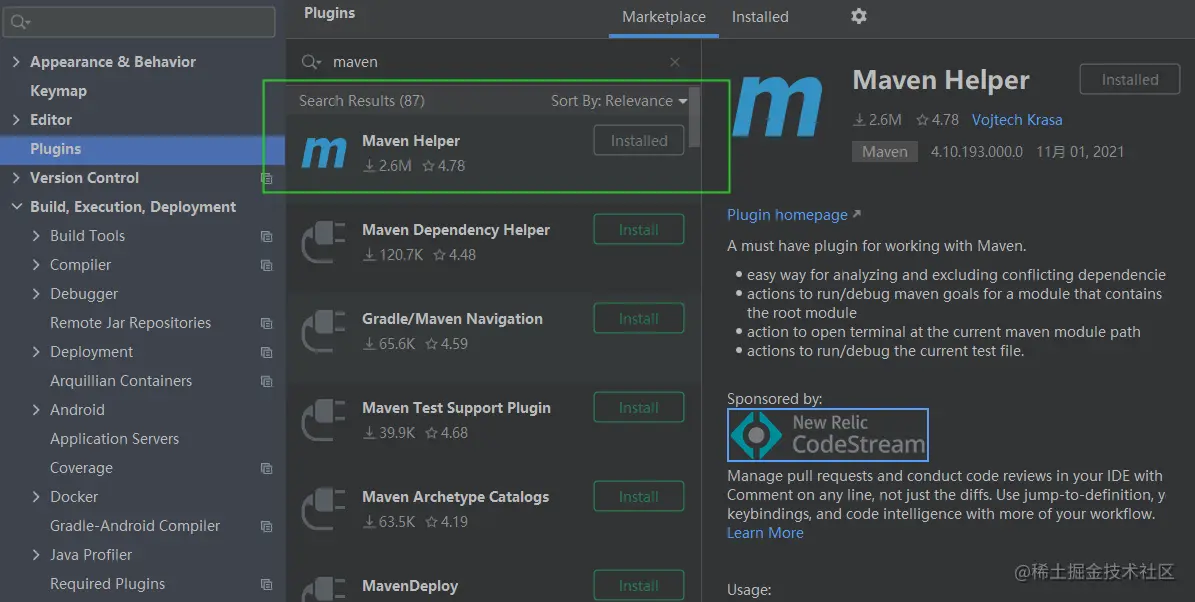Screen dimensions: 1195x602
Task: Expand the Compiler node
Action: (x=36, y=264)
